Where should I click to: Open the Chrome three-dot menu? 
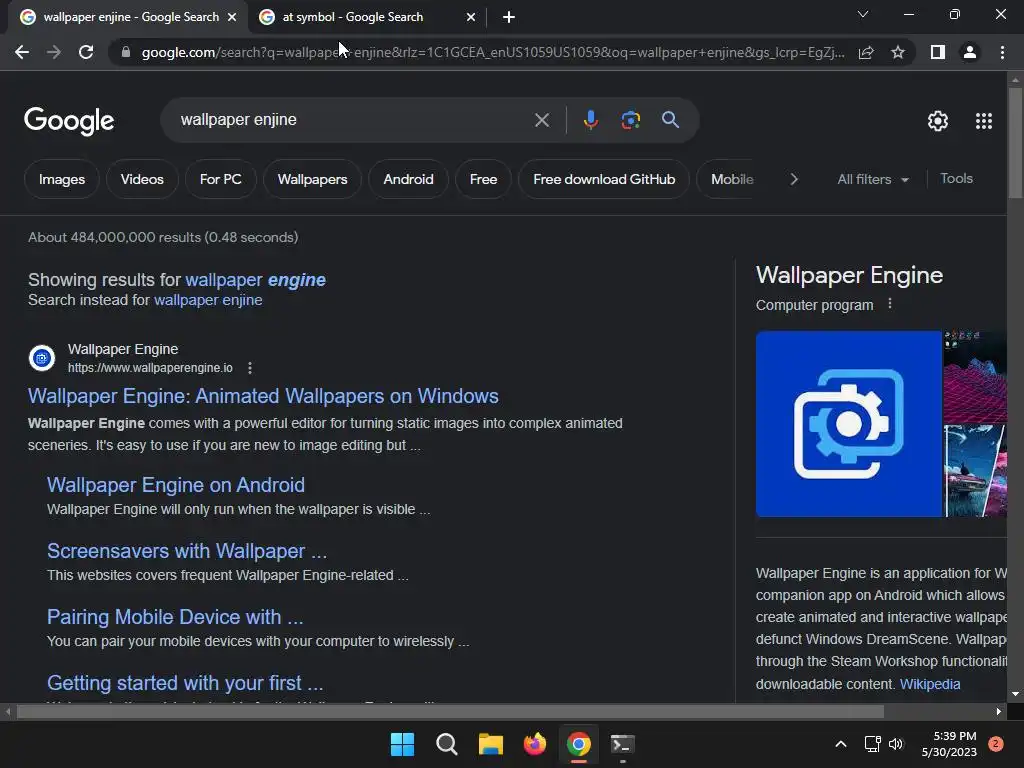pyautogui.click(x=1002, y=52)
